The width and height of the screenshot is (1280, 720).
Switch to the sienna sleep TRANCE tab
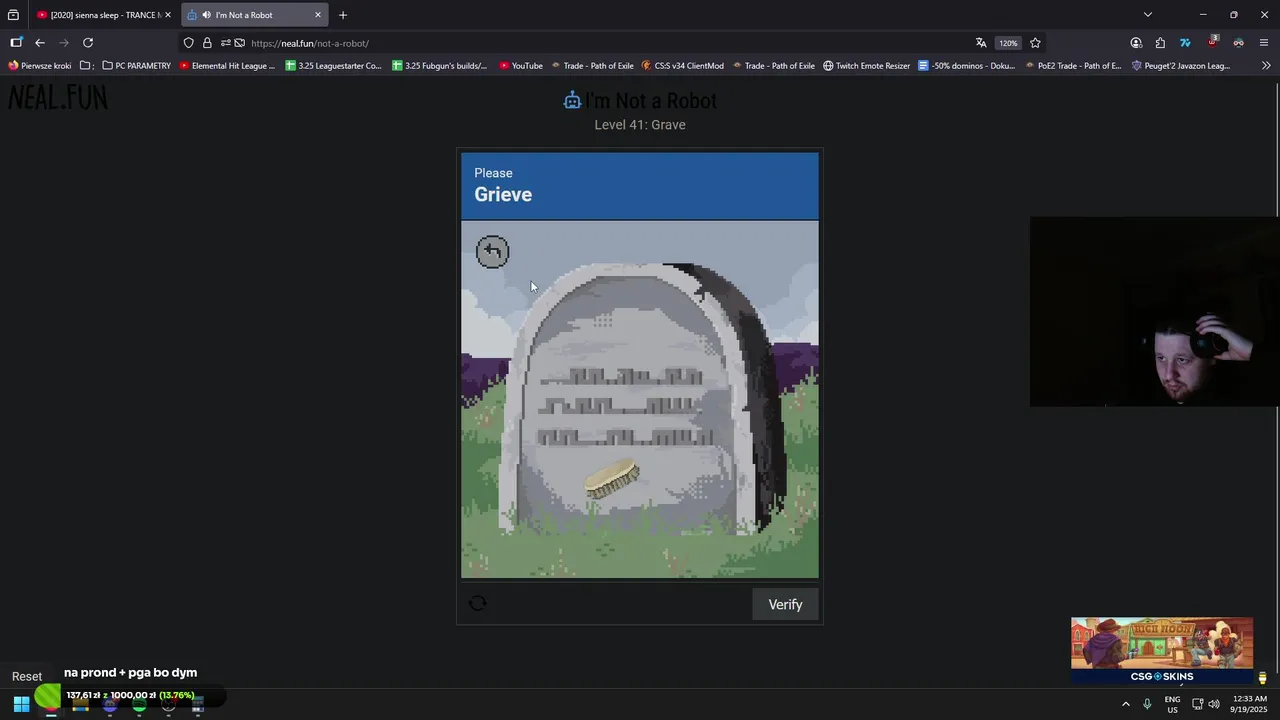tap(98, 15)
